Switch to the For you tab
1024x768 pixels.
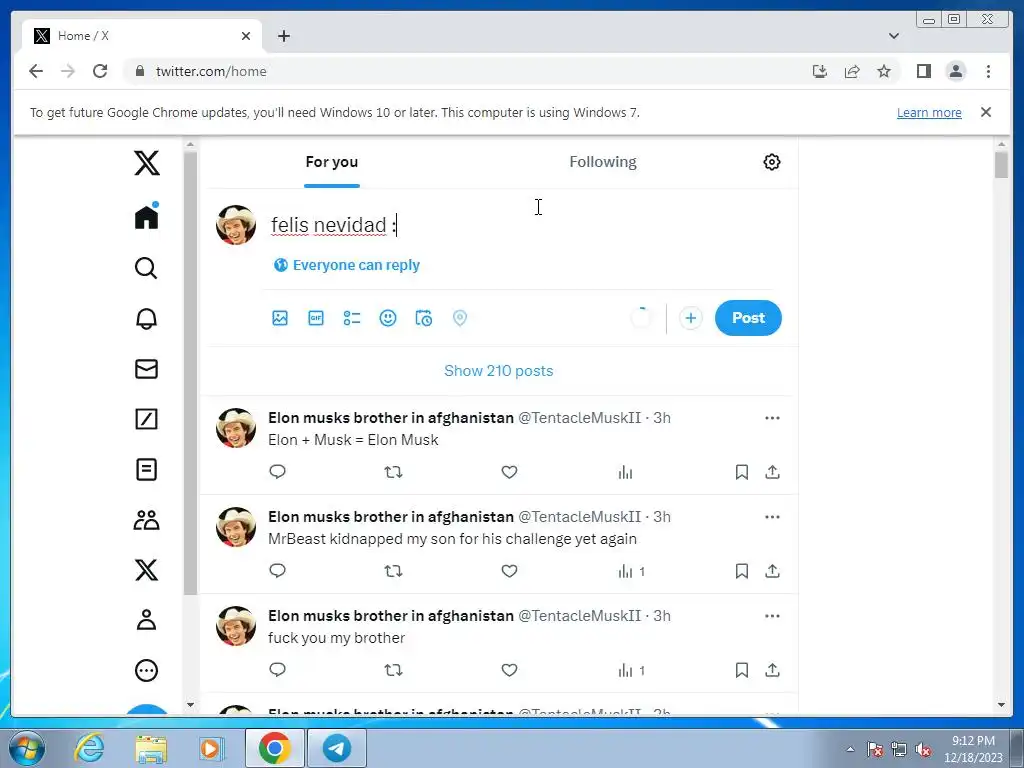pos(332,162)
